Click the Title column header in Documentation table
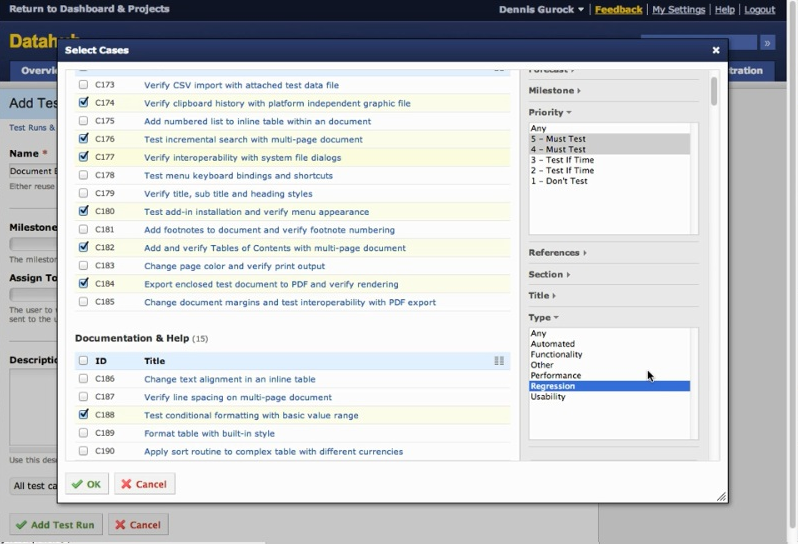This screenshot has height=544, width=798. tap(154, 361)
